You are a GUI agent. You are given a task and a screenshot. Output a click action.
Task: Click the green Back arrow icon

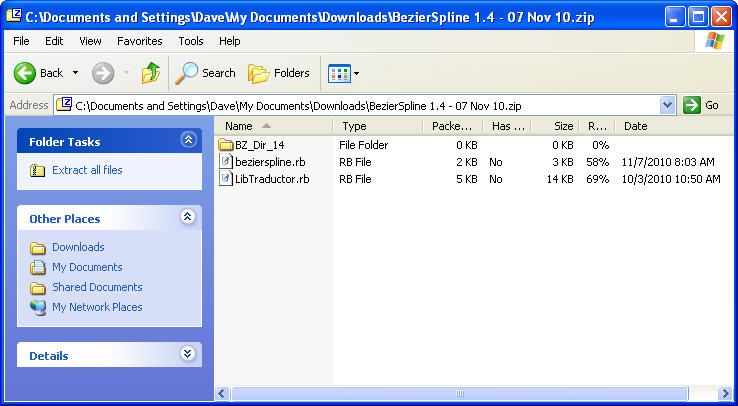pos(24,73)
